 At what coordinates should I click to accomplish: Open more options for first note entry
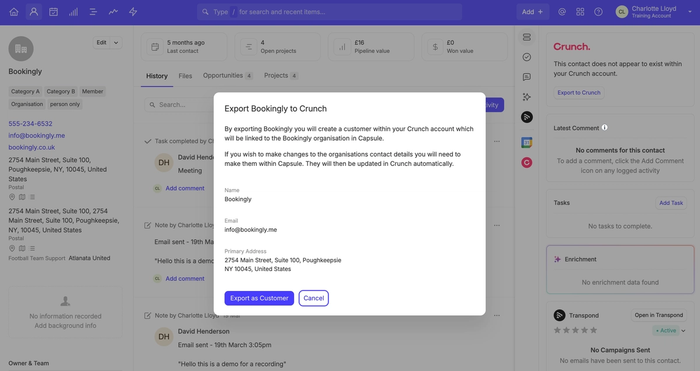(x=497, y=225)
